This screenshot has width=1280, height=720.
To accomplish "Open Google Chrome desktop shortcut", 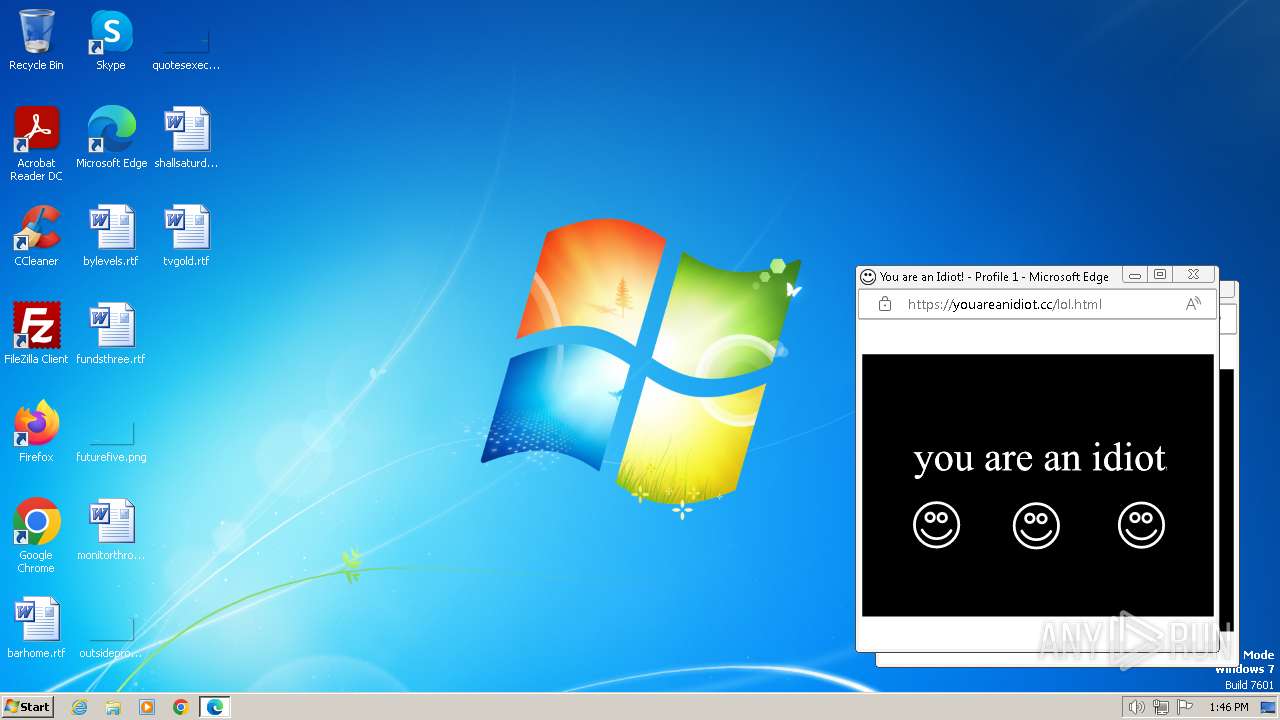I will [36, 535].
